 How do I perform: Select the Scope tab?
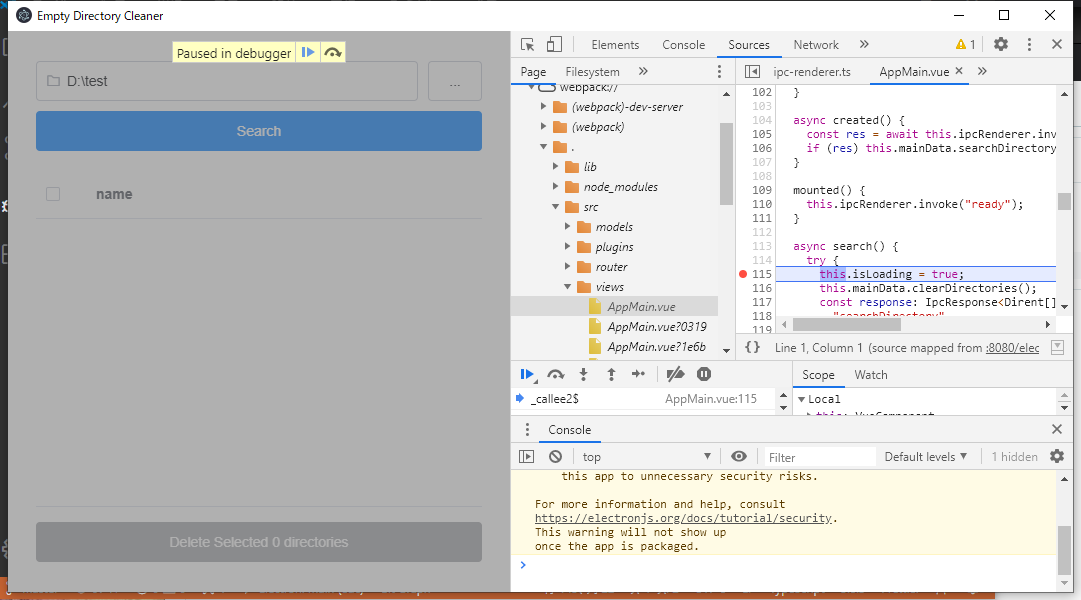pyautogui.click(x=818, y=374)
